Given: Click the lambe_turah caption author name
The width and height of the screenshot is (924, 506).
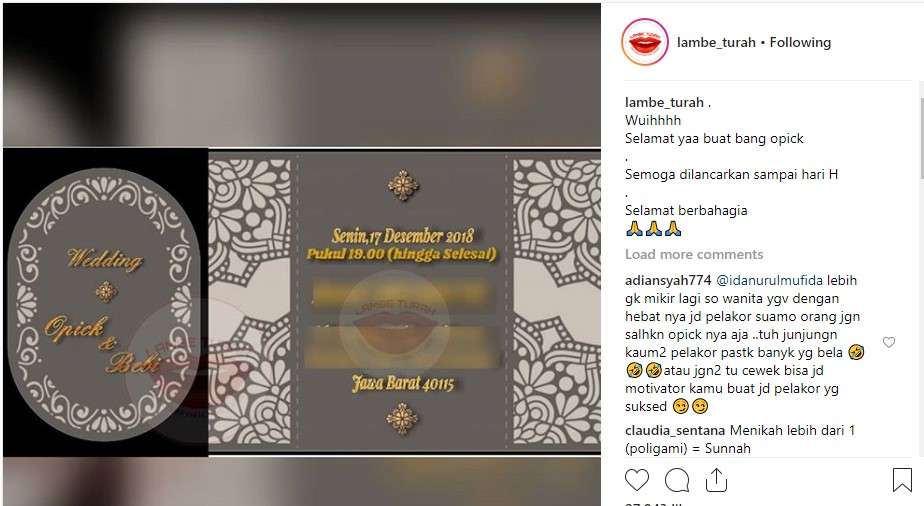Looking at the screenshot, I should (664, 102).
